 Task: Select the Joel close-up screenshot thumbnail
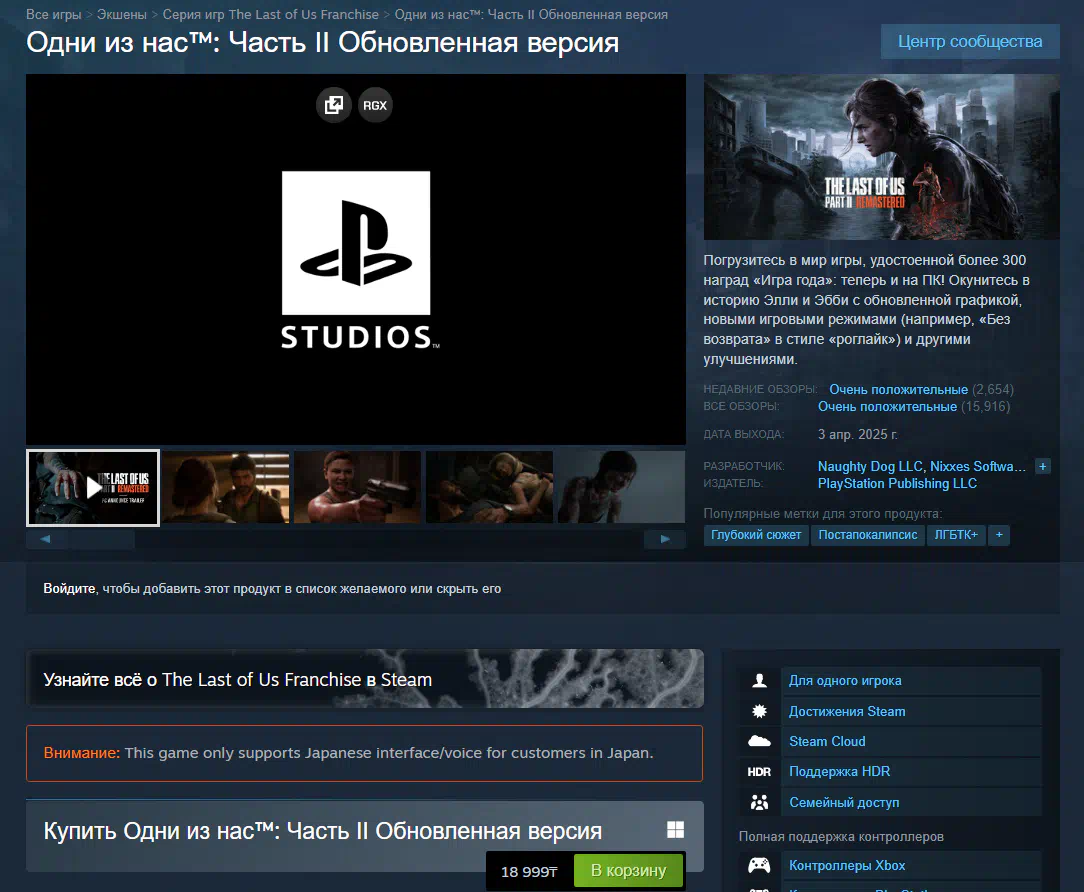pos(226,487)
